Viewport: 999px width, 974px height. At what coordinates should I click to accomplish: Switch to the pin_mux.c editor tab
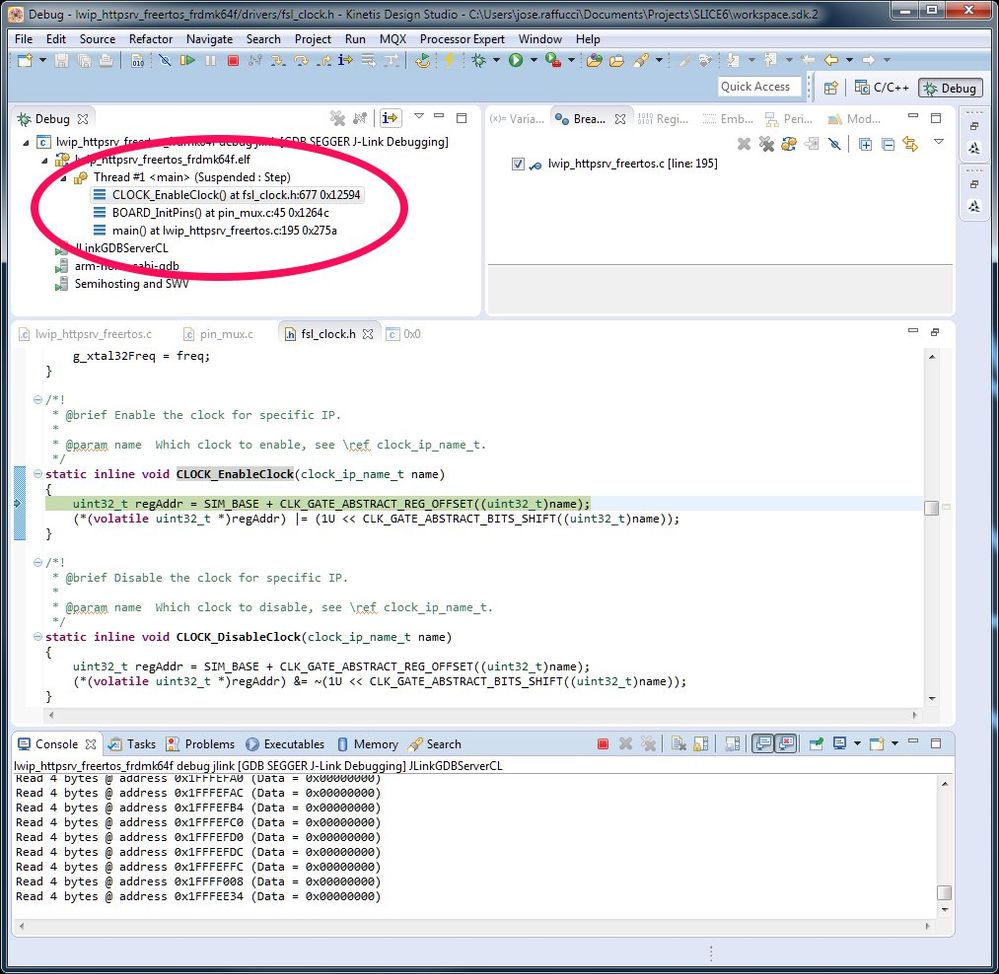click(218, 334)
